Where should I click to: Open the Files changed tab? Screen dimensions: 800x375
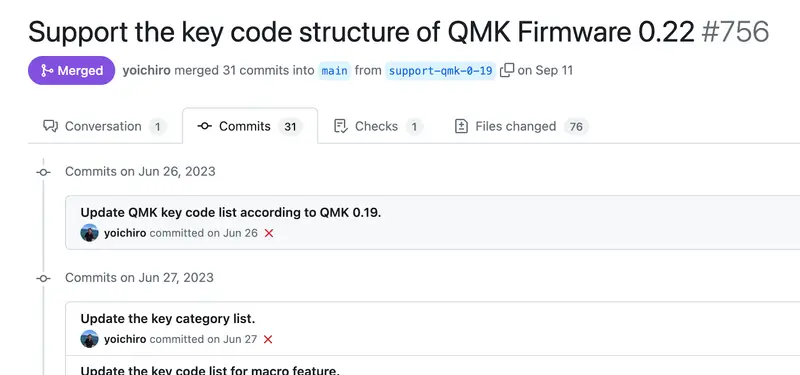tap(521, 126)
